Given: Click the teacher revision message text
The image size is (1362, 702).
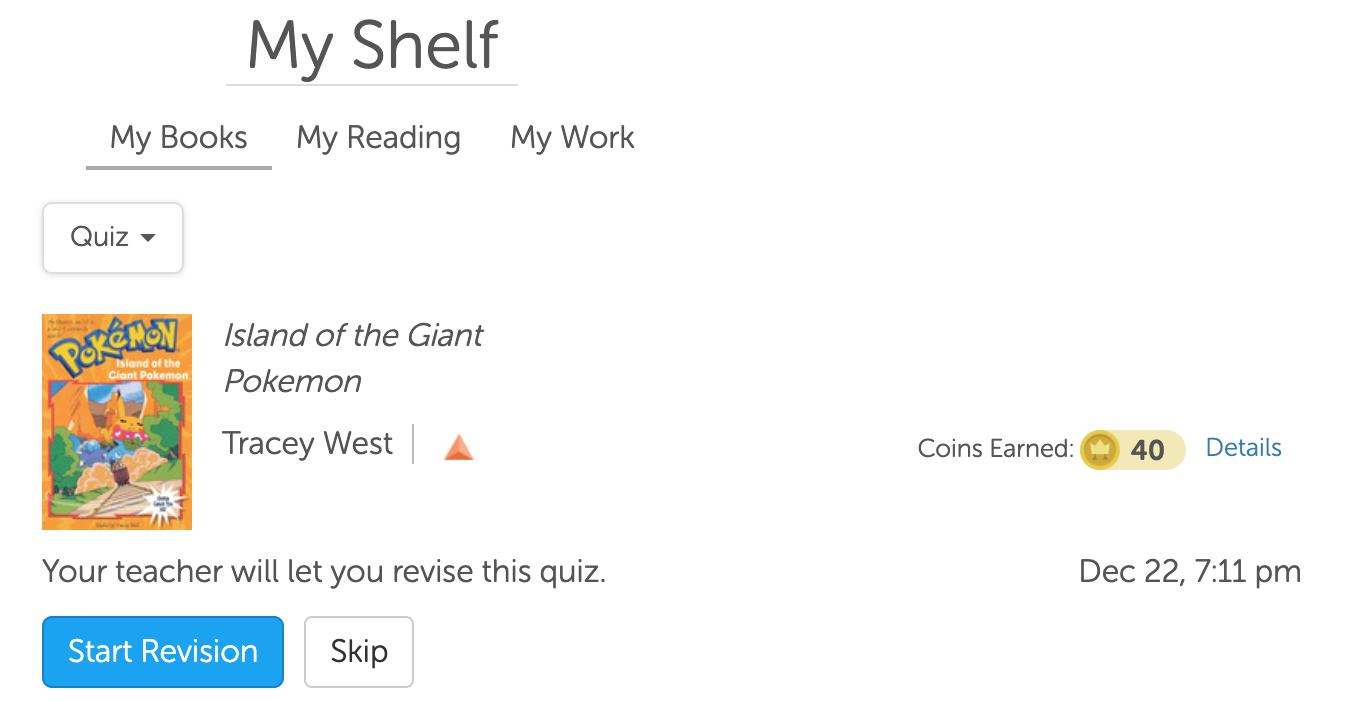Looking at the screenshot, I should 324,572.
